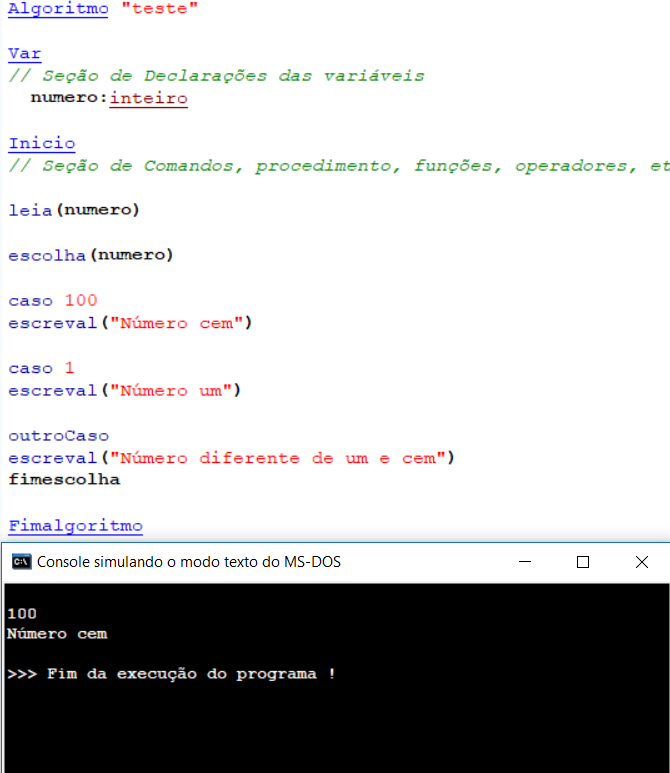Minimize the MS-DOS console window
The width and height of the screenshot is (670, 773).
[x=525, y=562]
